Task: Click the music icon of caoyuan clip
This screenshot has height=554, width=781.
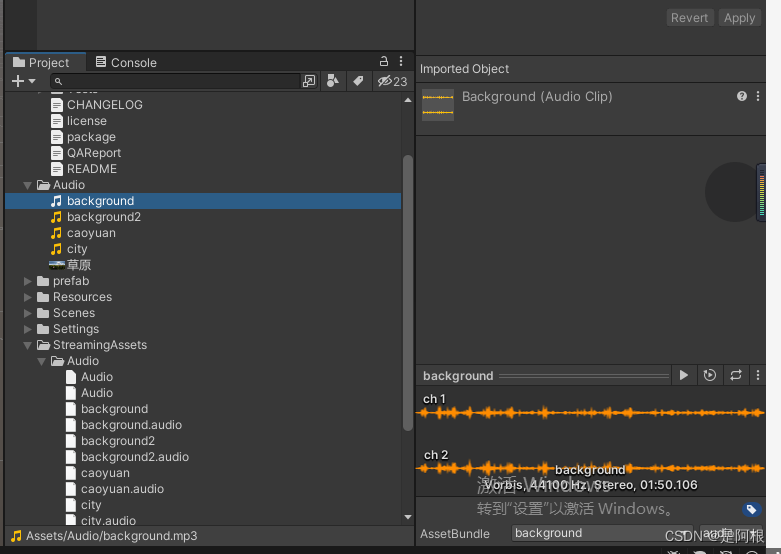Action: coord(56,233)
